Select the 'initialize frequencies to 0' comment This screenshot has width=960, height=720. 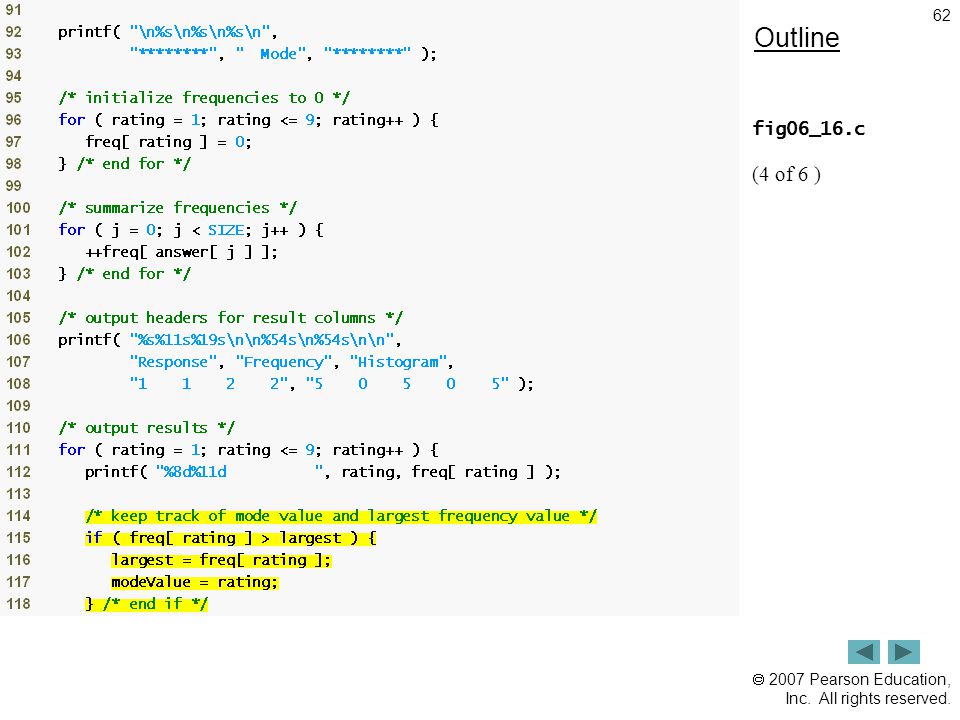point(204,98)
